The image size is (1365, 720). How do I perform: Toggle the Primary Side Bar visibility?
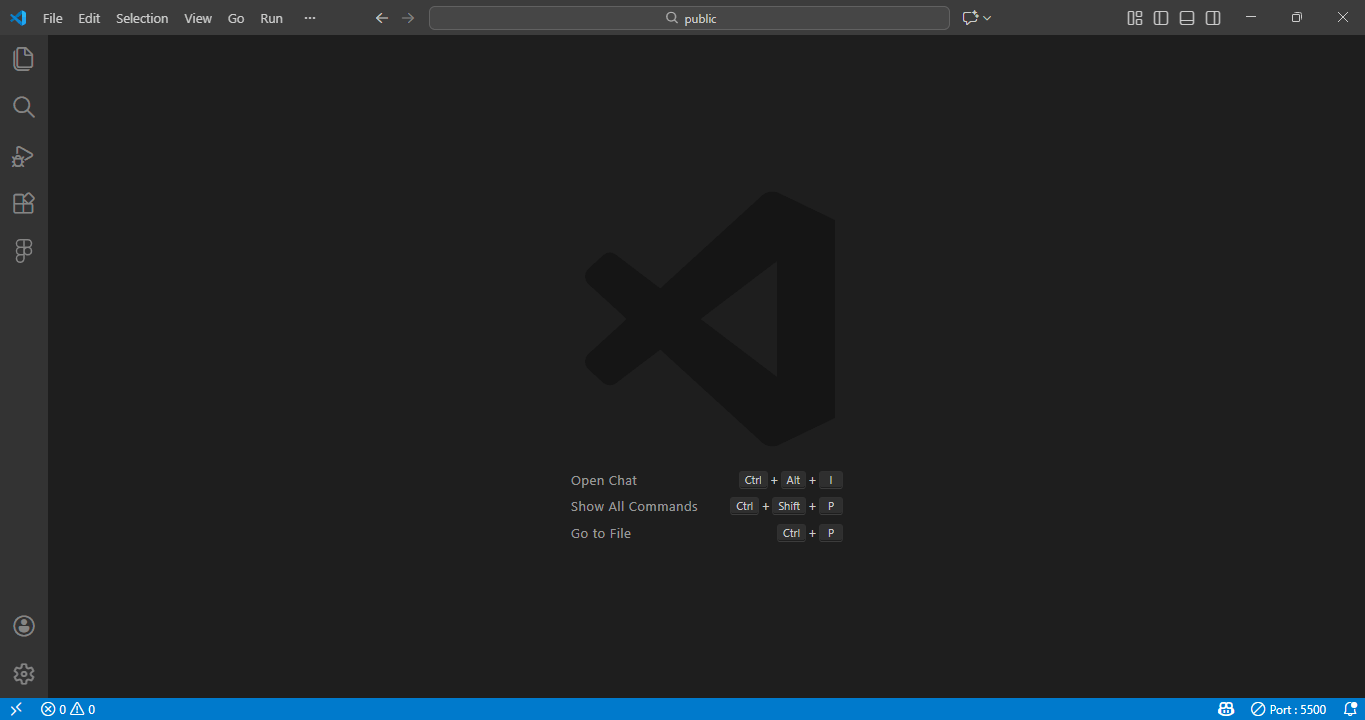coord(1160,17)
